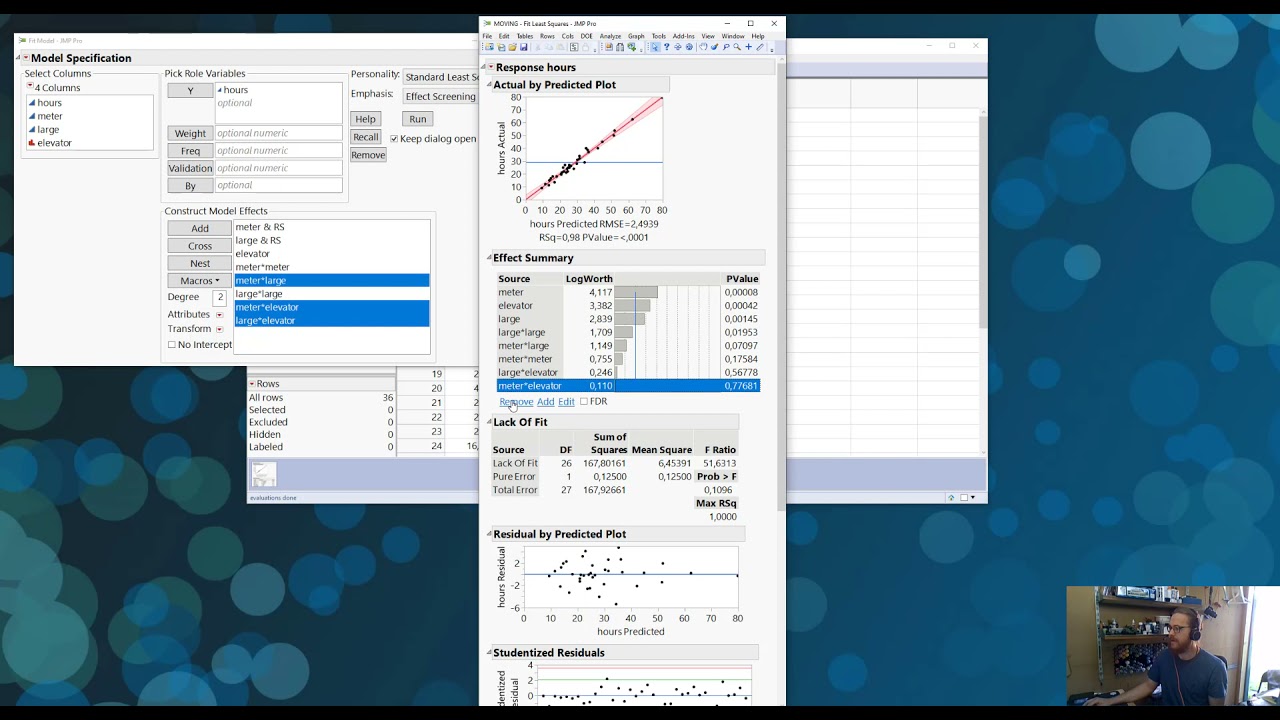
Task: Select the Crosshairs plus tool
Action: [x=748, y=47]
